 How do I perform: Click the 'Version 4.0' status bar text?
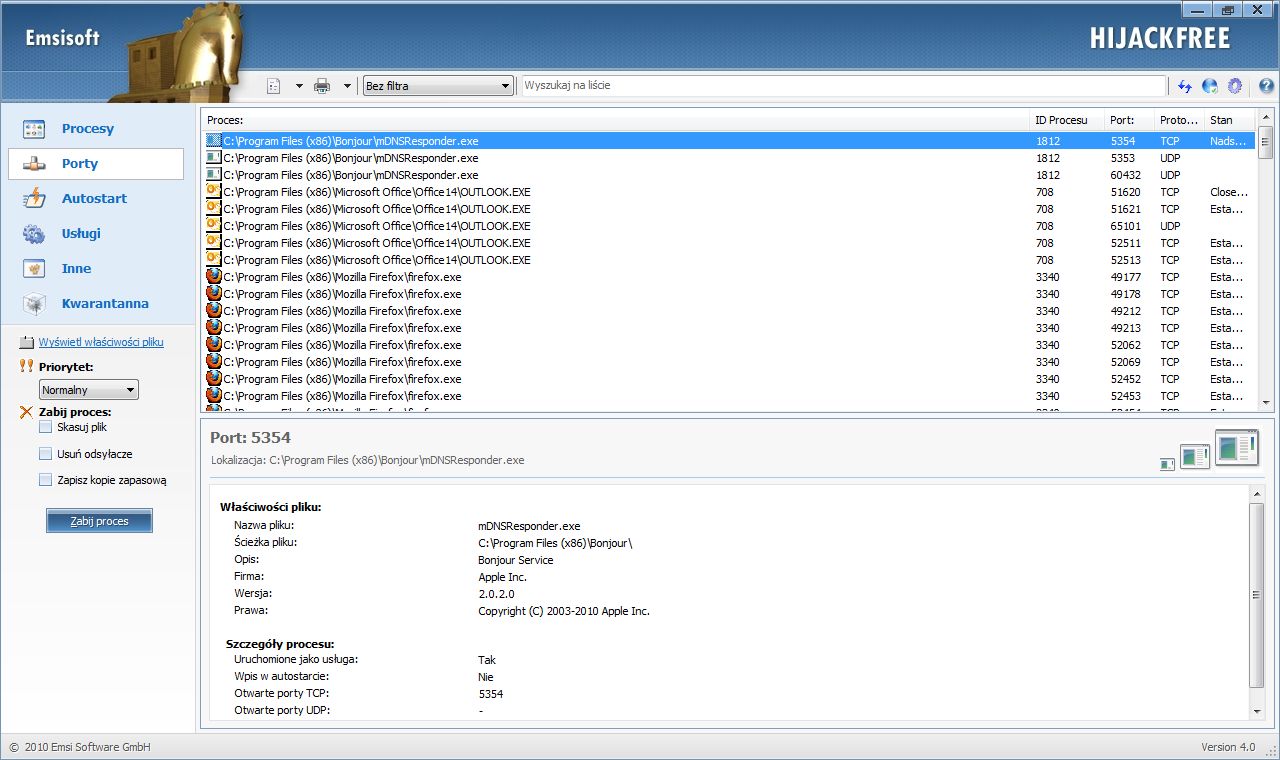point(1228,748)
